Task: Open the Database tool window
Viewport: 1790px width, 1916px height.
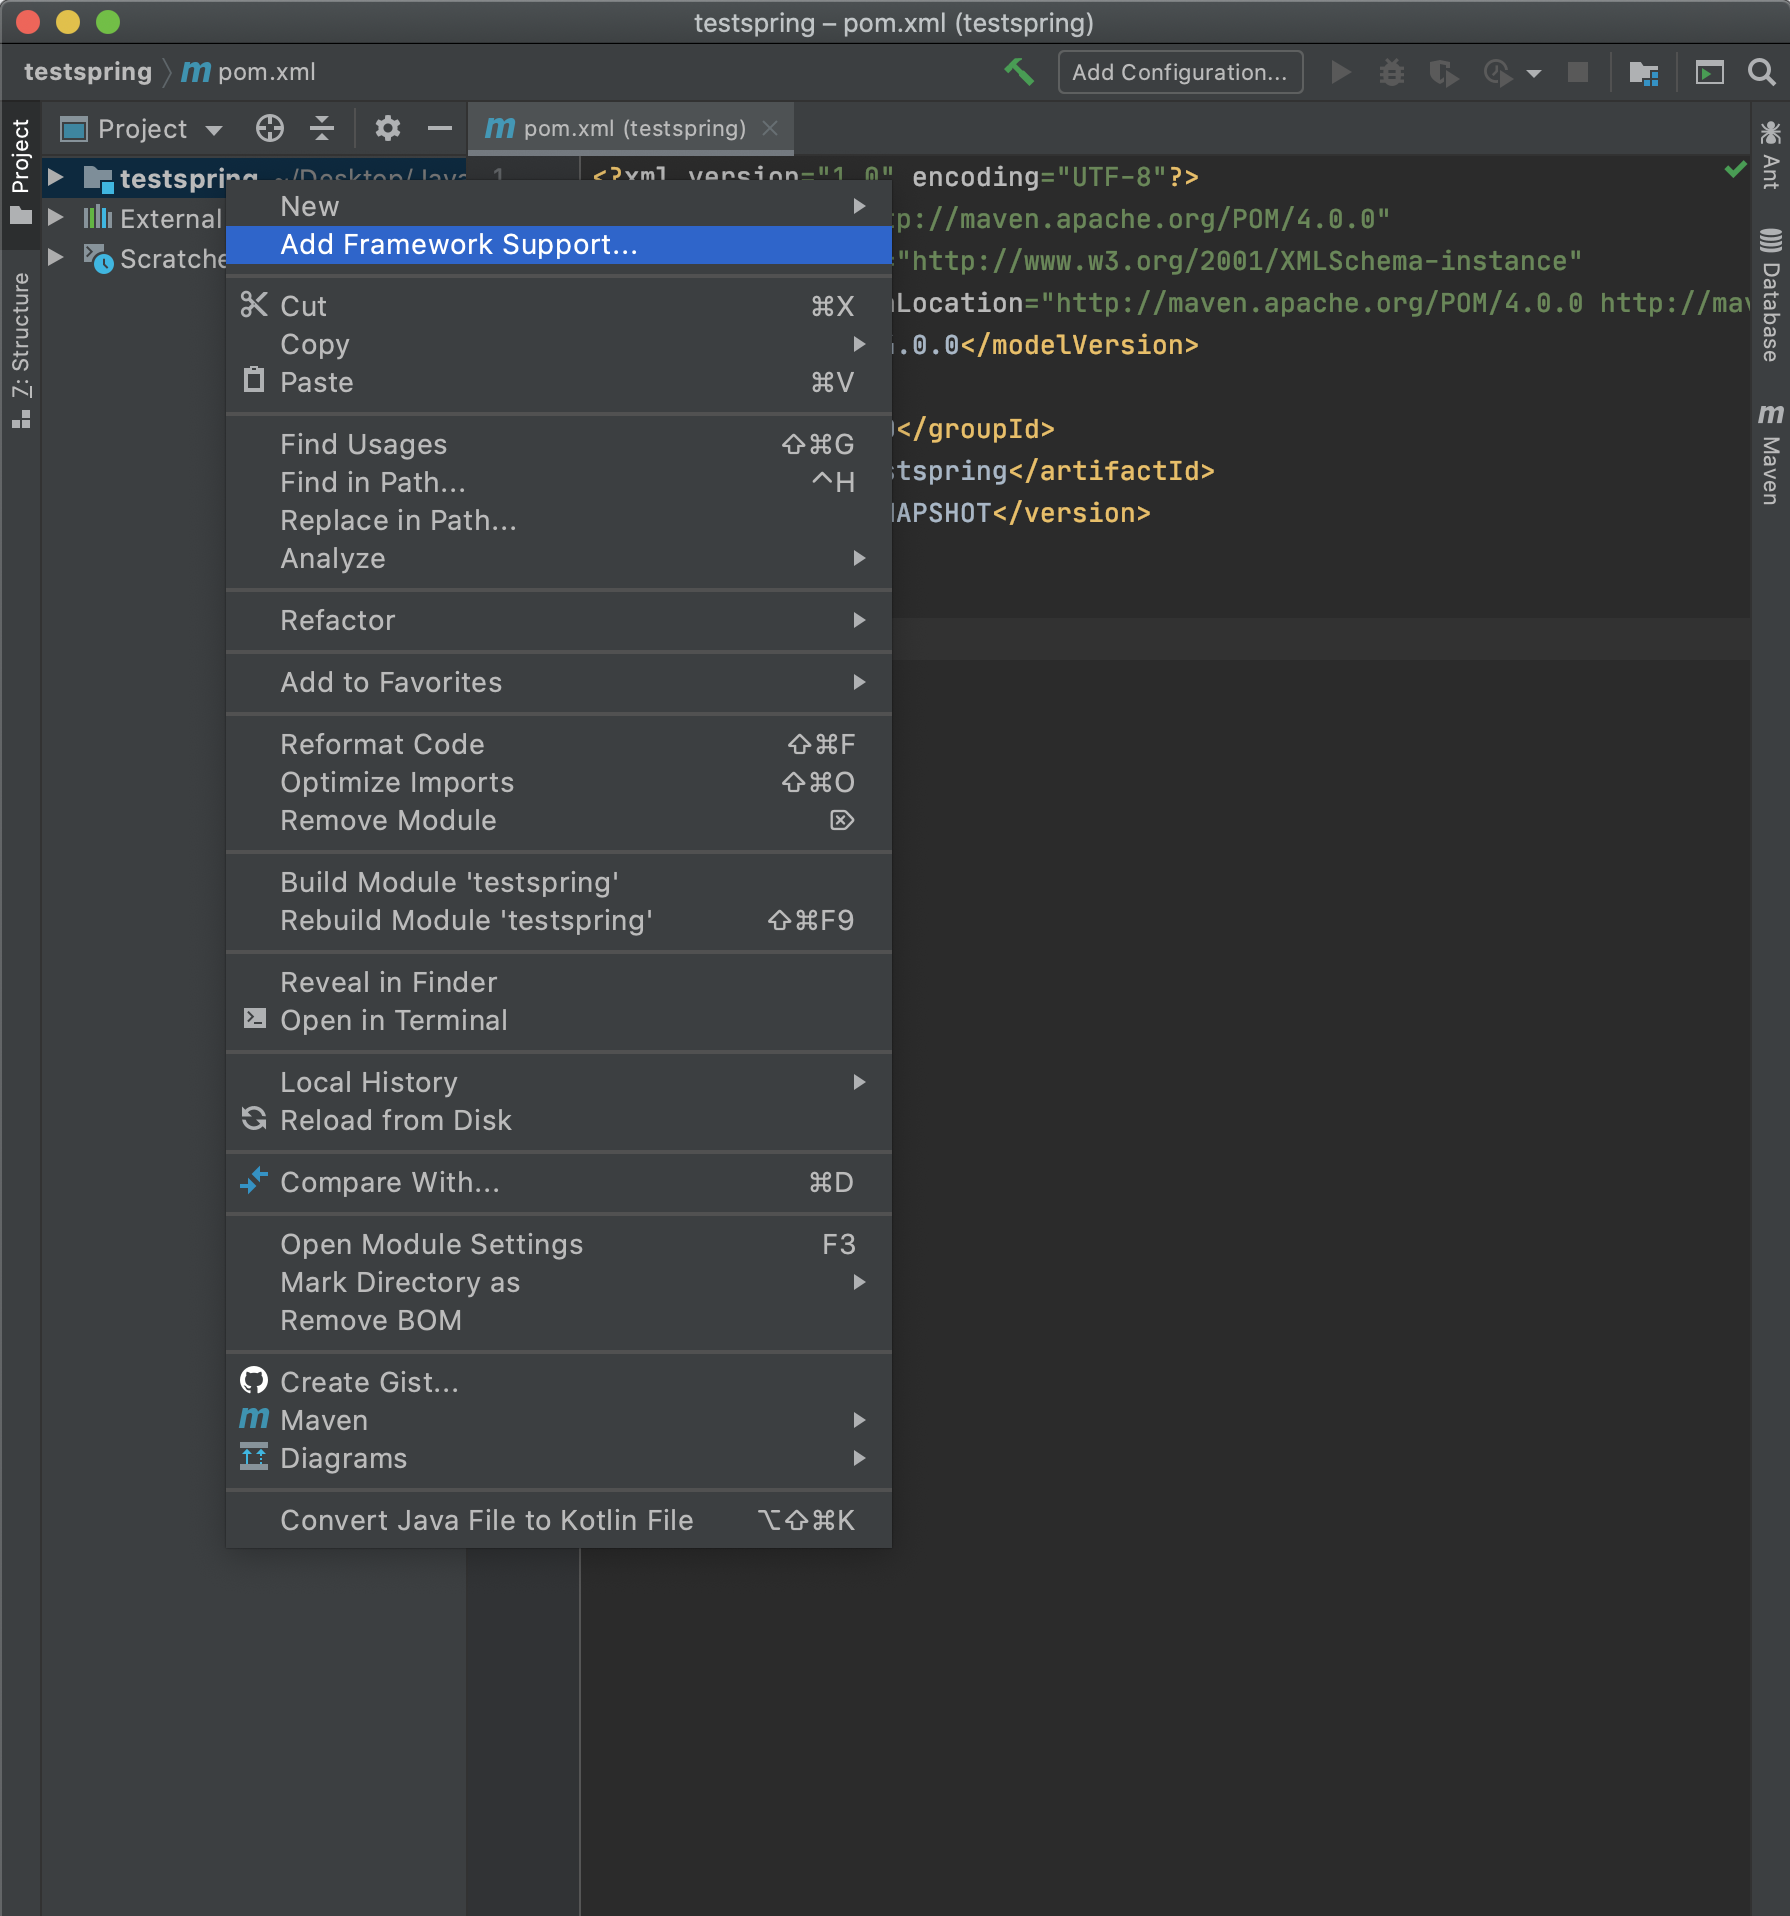Action: pyautogui.click(x=1770, y=295)
